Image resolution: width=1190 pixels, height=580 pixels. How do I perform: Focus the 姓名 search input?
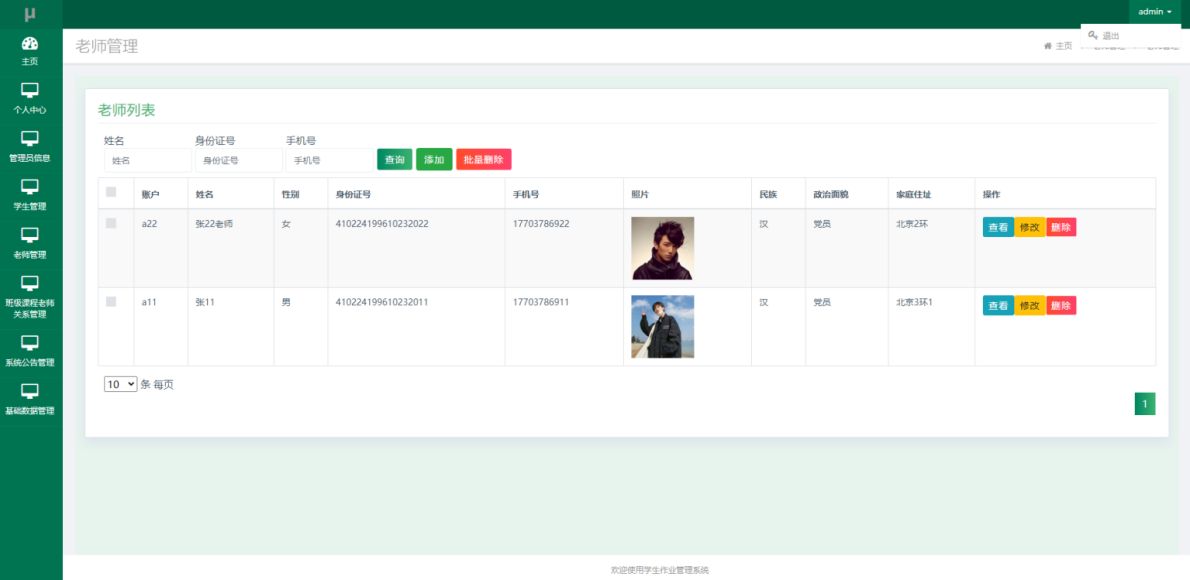148,160
